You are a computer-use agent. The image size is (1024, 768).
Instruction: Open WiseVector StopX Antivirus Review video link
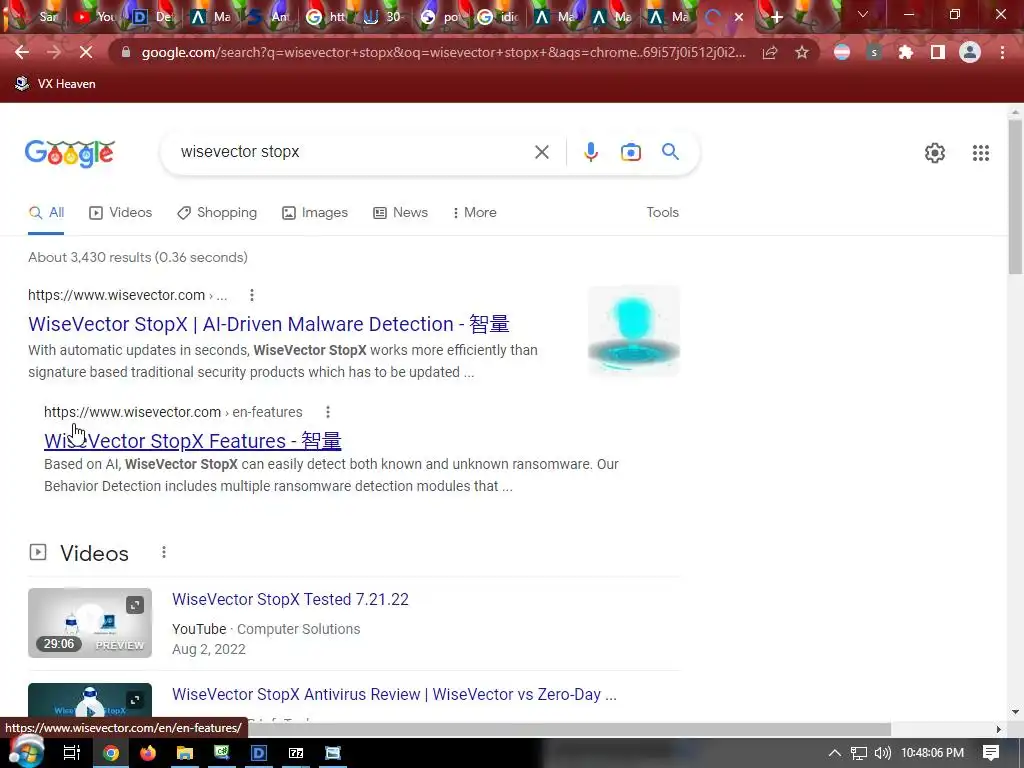[394, 694]
